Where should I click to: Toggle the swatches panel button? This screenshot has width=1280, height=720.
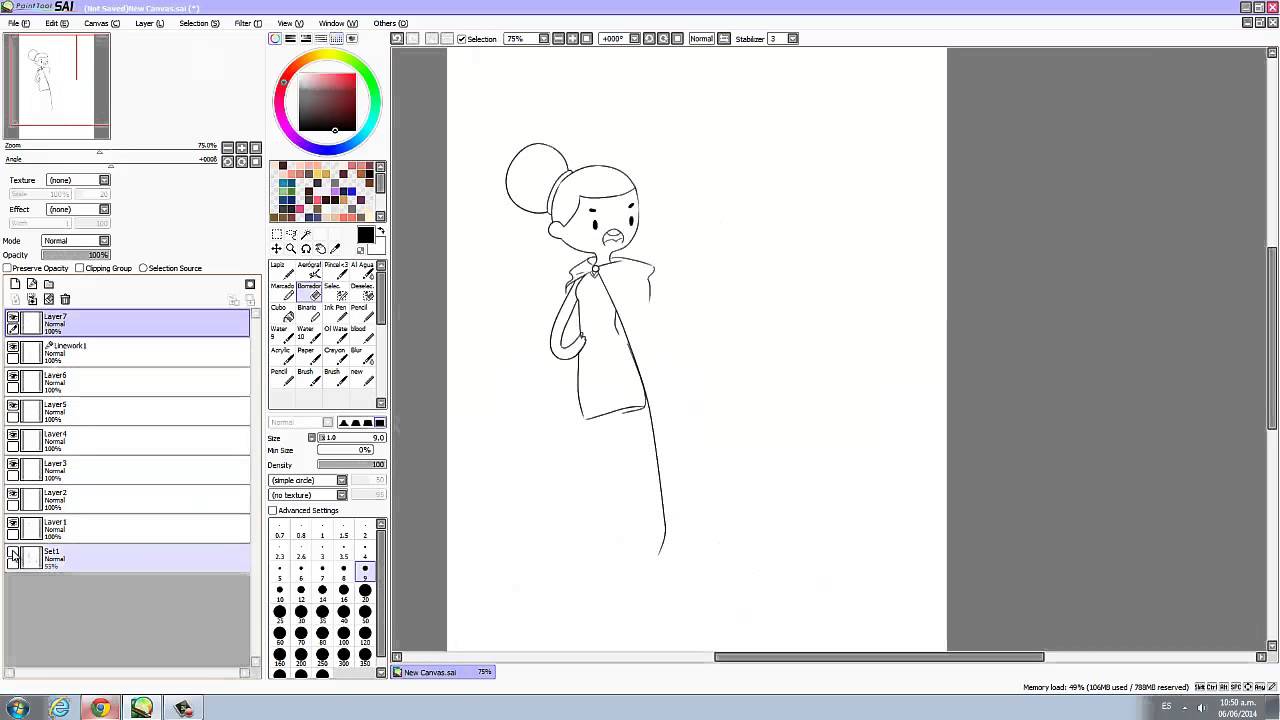point(336,39)
